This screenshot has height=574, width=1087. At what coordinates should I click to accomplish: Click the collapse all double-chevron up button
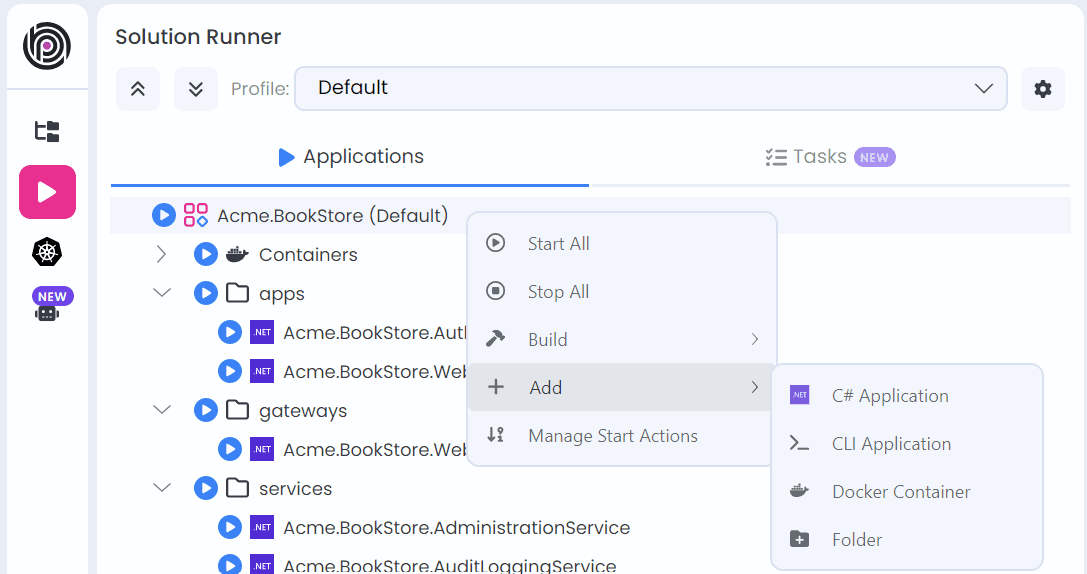click(x=138, y=89)
